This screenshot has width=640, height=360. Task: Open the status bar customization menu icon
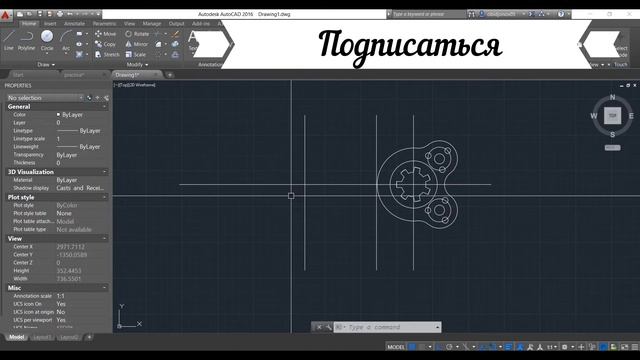click(635, 347)
